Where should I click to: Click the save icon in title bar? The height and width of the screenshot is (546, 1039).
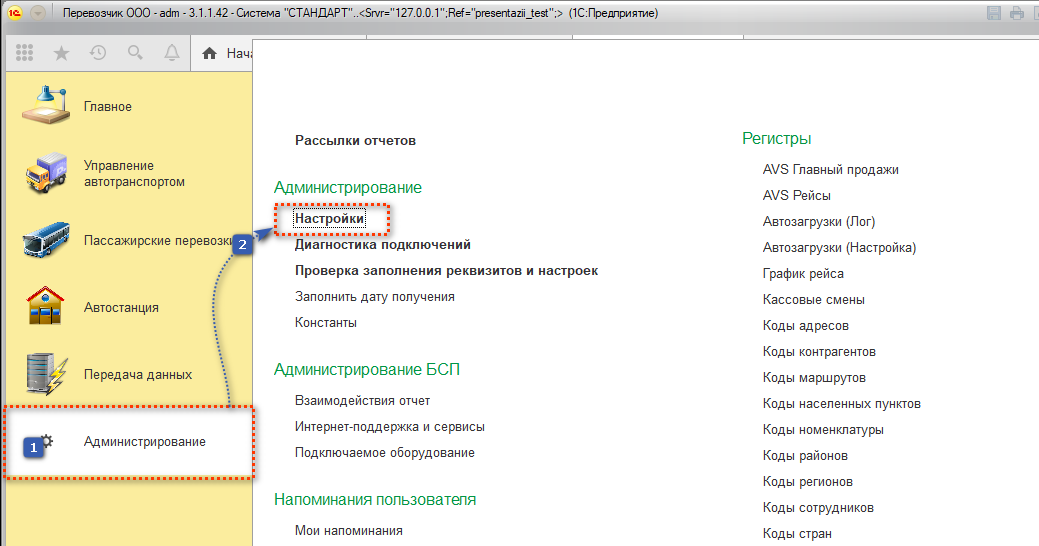(994, 13)
